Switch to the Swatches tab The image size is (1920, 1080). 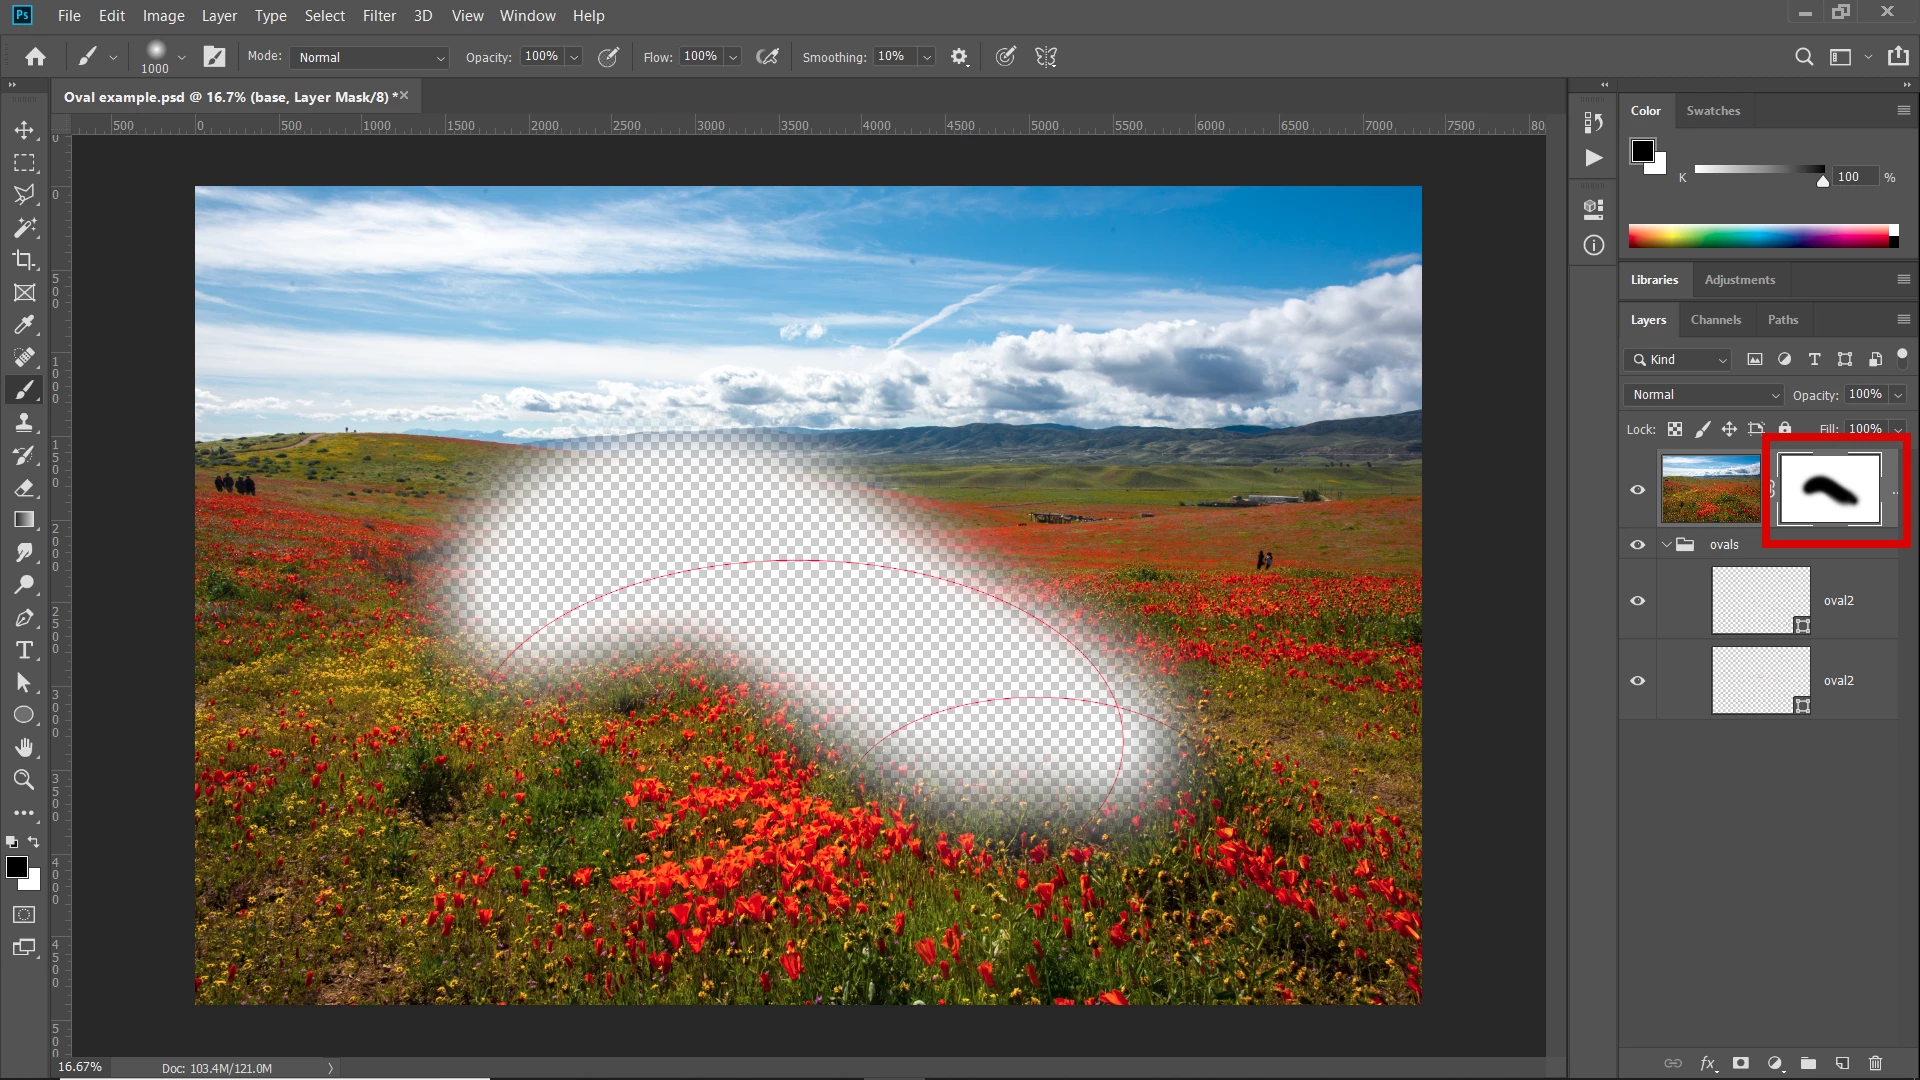click(1712, 111)
